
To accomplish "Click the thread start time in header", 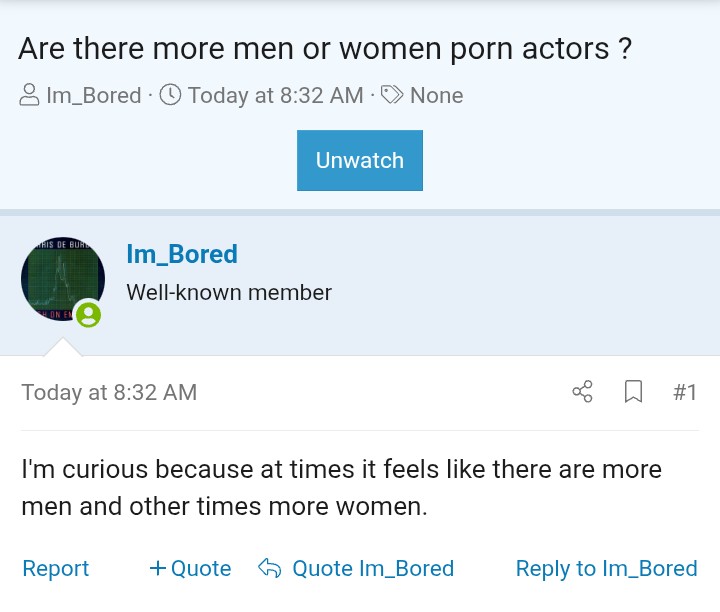I will click(275, 96).
